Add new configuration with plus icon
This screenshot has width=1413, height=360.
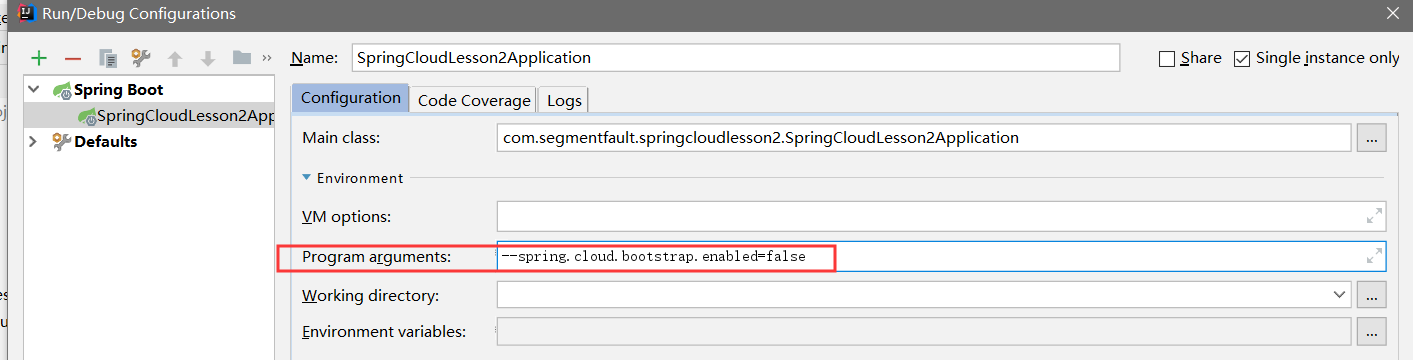coord(39,58)
